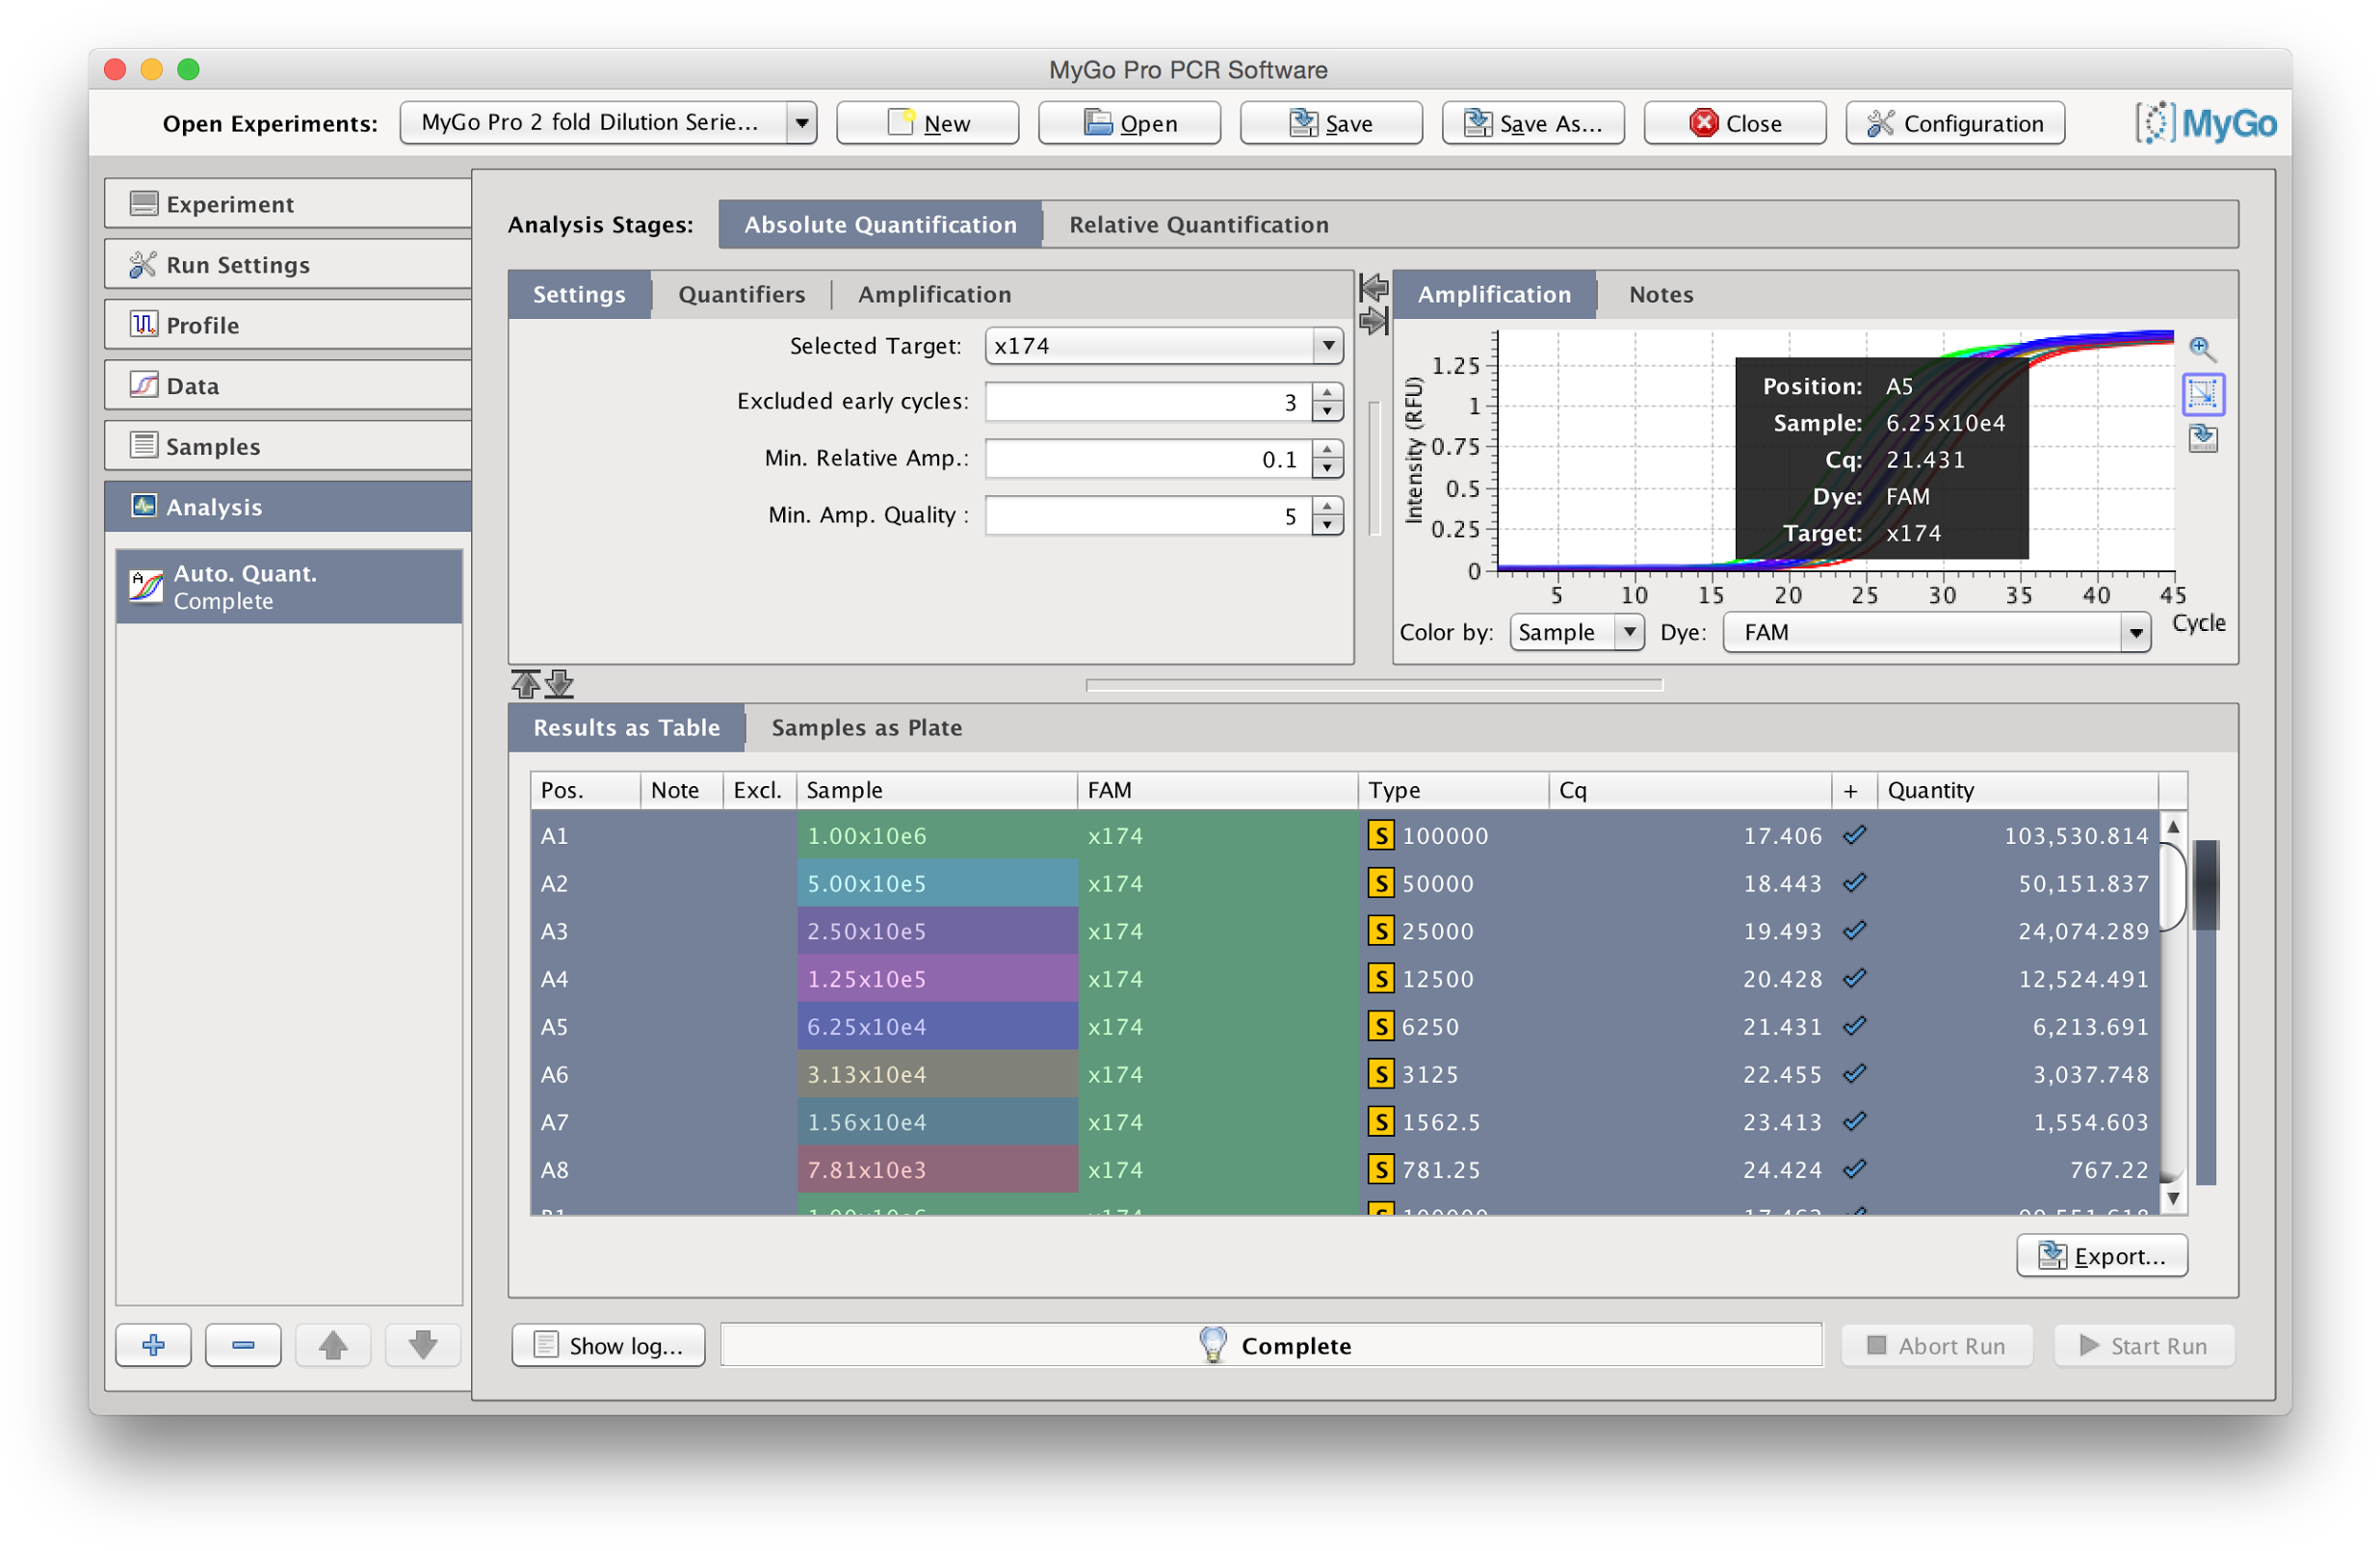The width and height of the screenshot is (2380, 1551).
Task: Open the Color by Sample dropdown
Action: (1576, 632)
